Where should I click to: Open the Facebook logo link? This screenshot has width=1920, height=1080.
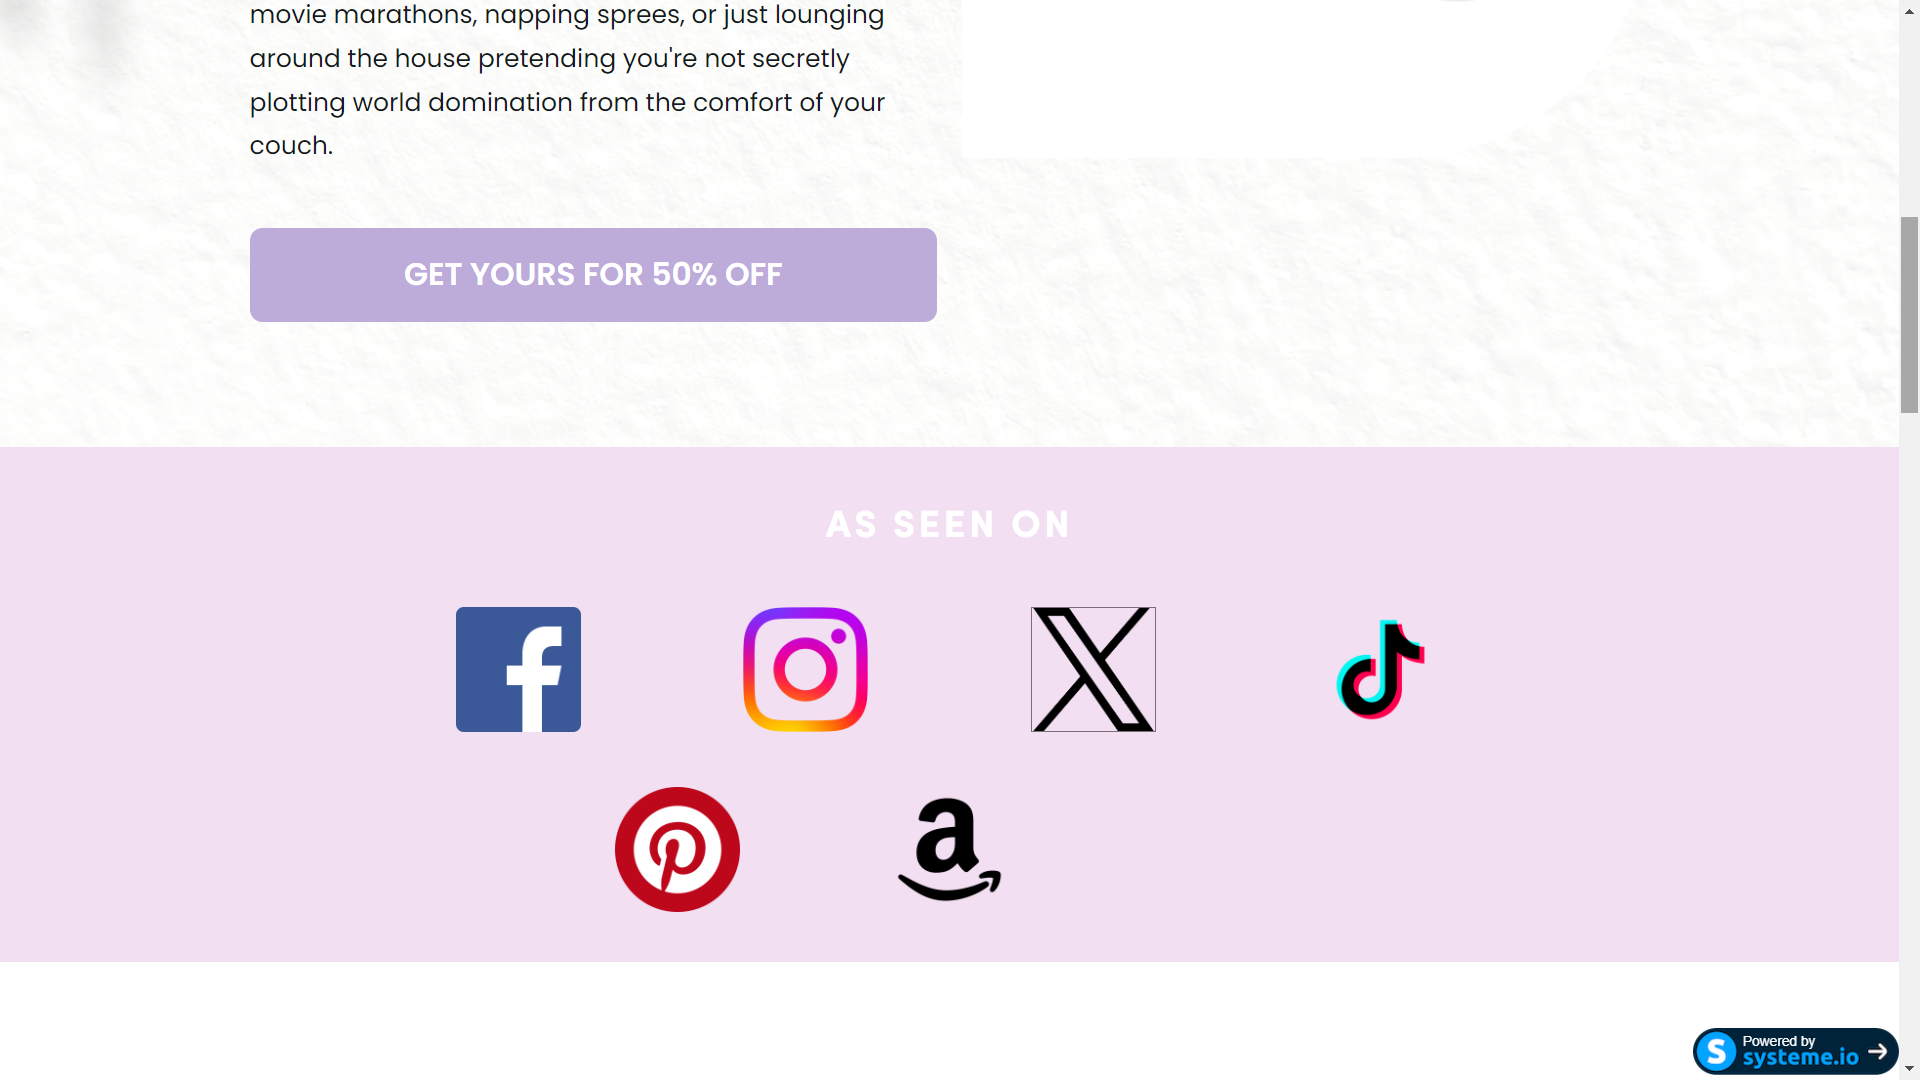(518, 669)
